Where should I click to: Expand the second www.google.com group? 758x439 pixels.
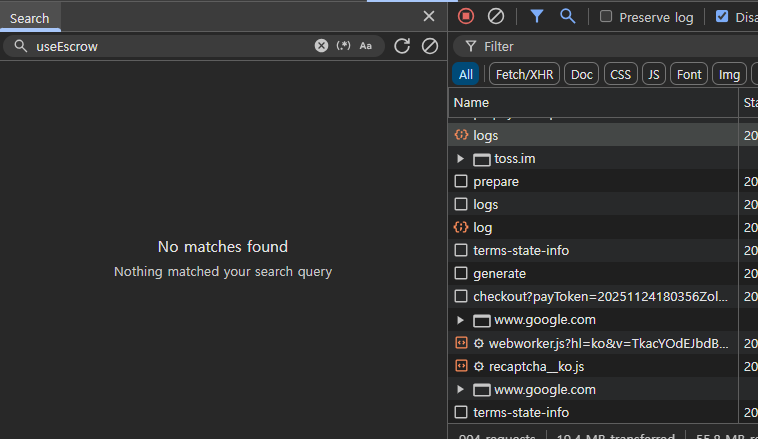(x=460, y=389)
